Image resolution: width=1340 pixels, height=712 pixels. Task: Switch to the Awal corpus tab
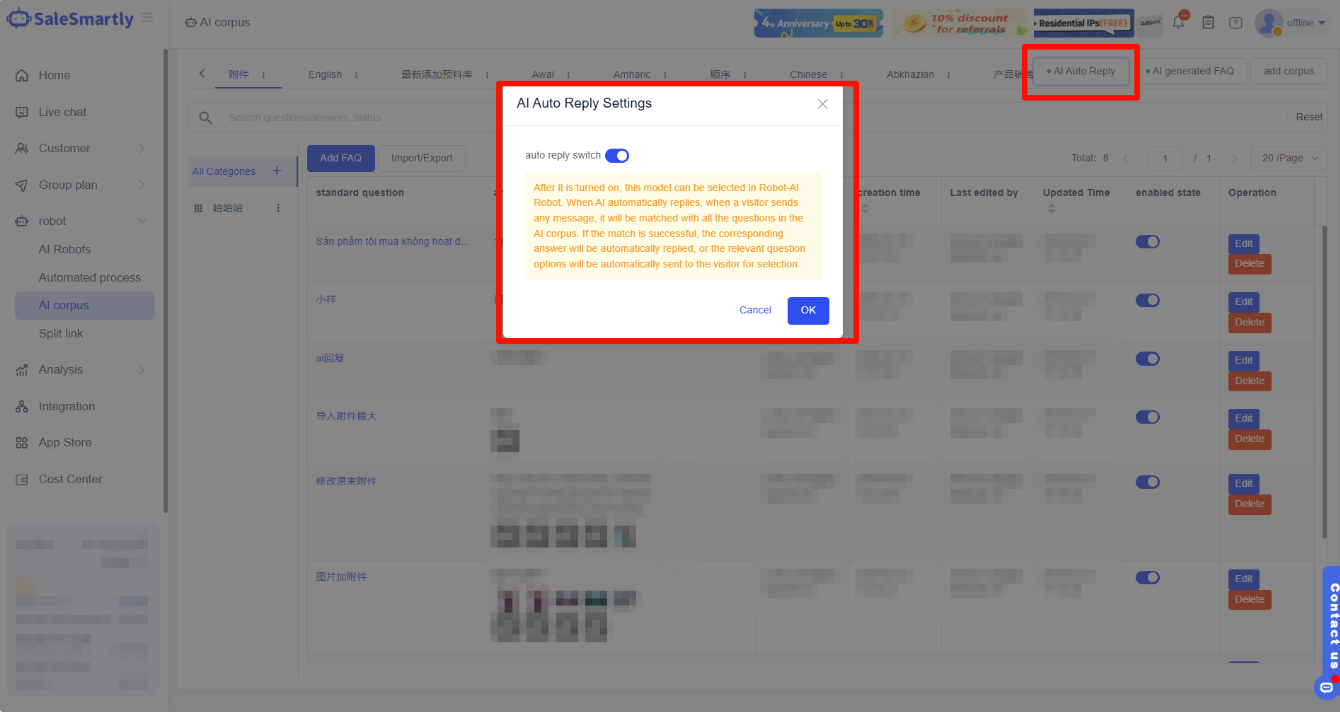click(543, 75)
